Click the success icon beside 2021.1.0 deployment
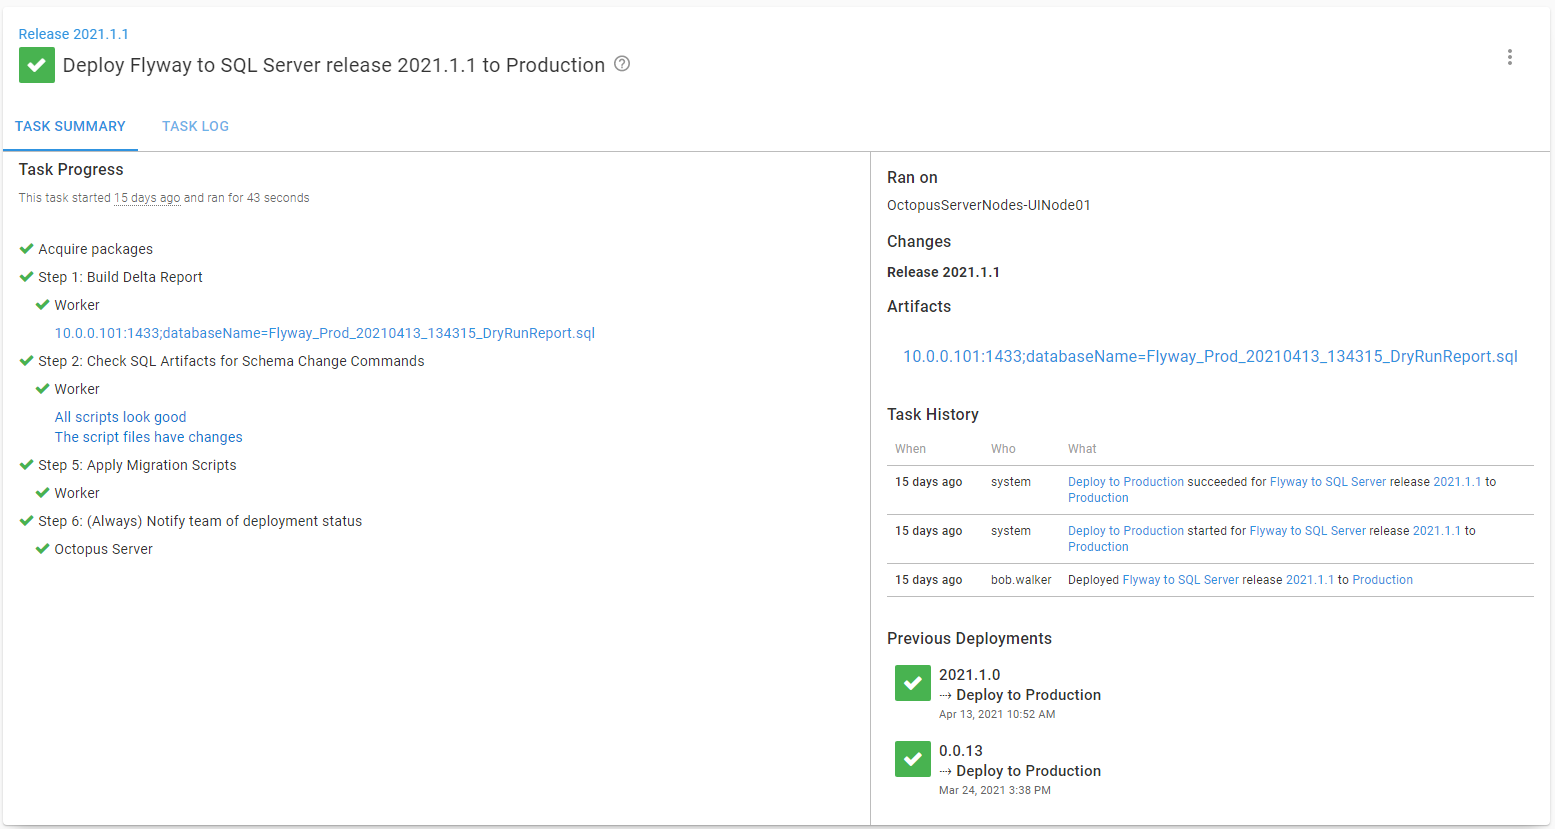This screenshot has width=1555, height=829. point(912,683)
